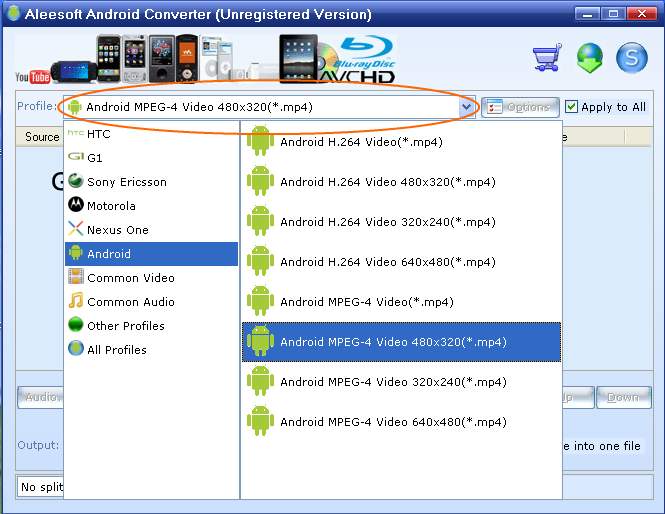Click the Other Profiles green ball icon
The height and width of the screenshot is (514, 665).
(75, 324)
